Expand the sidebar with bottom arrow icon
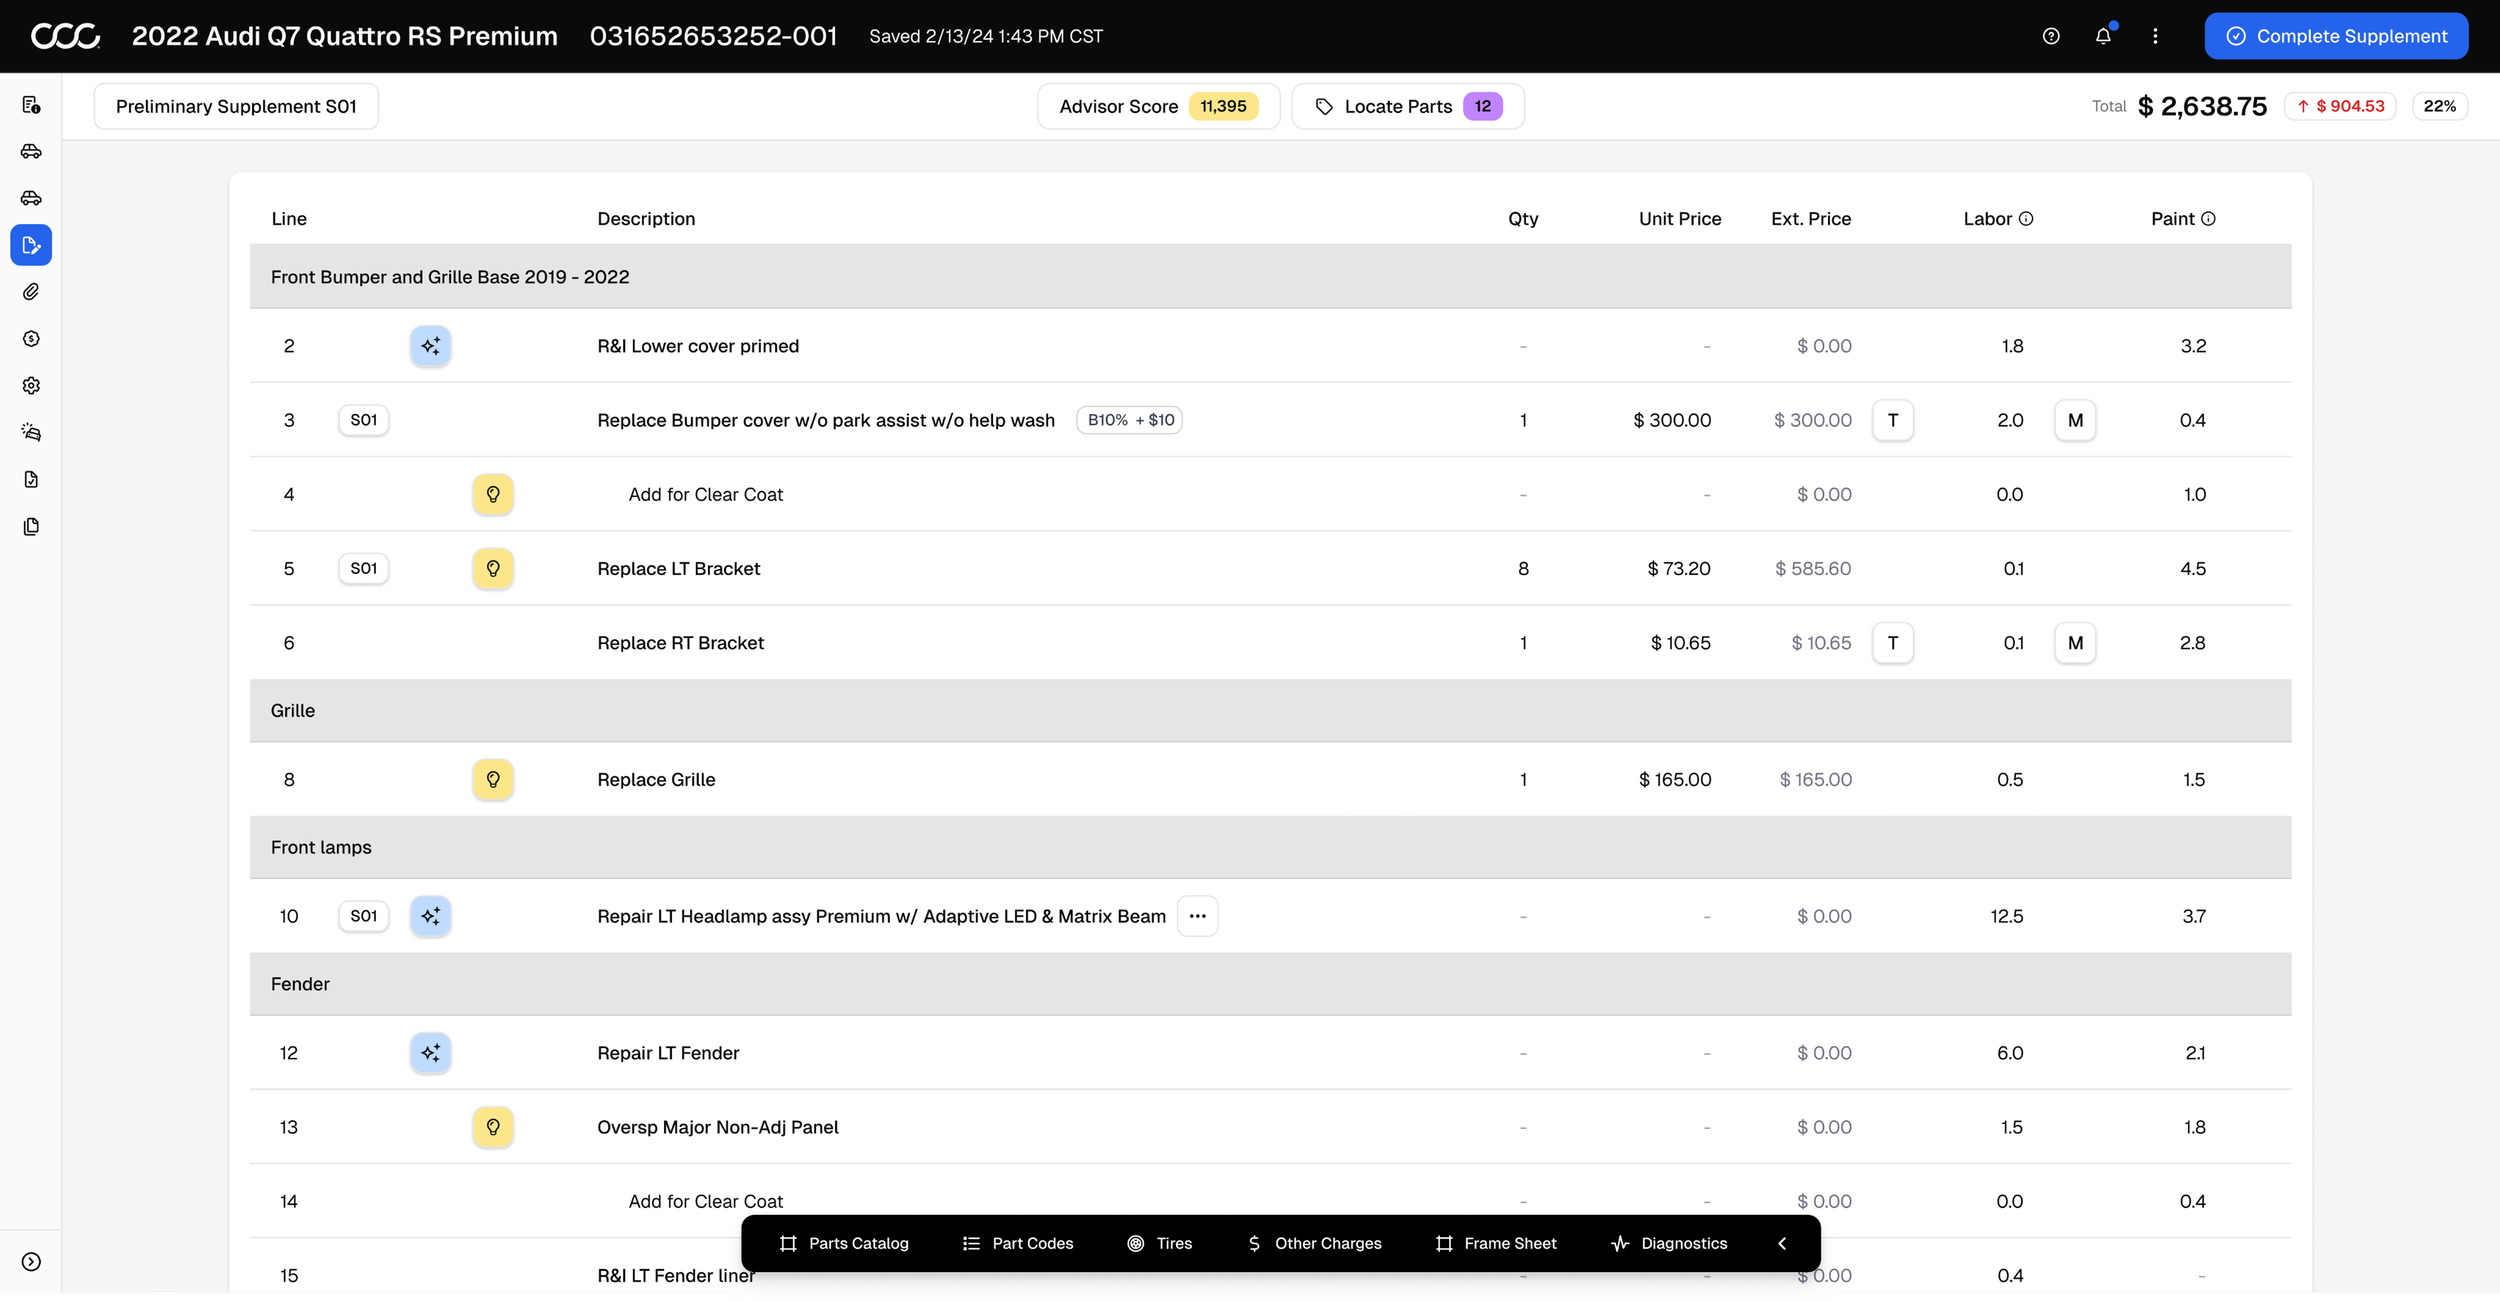Screen dimensions: 2500x1301 click(x=31, y=1262)
